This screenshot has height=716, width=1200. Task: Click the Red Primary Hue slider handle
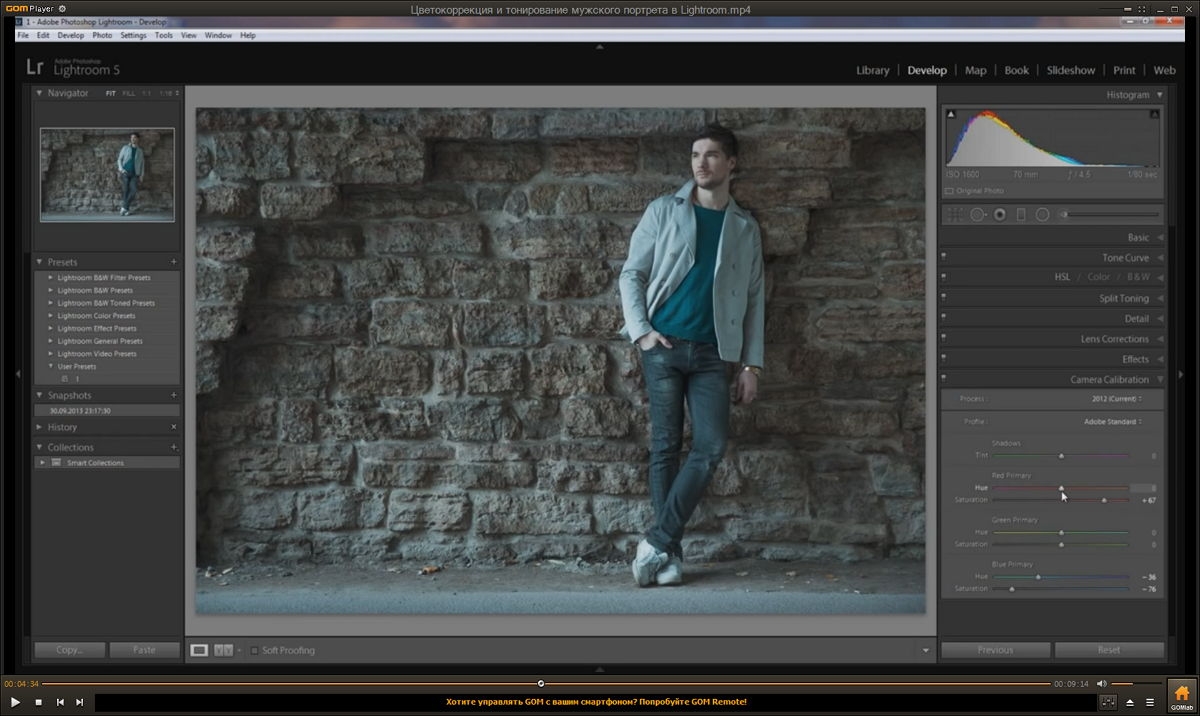coord(1061,487)
